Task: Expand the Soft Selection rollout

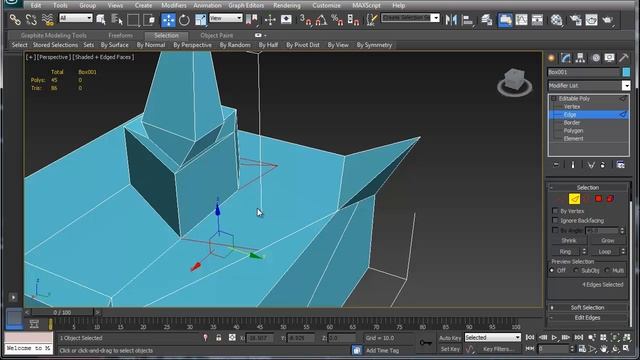Action: point(588,307)
